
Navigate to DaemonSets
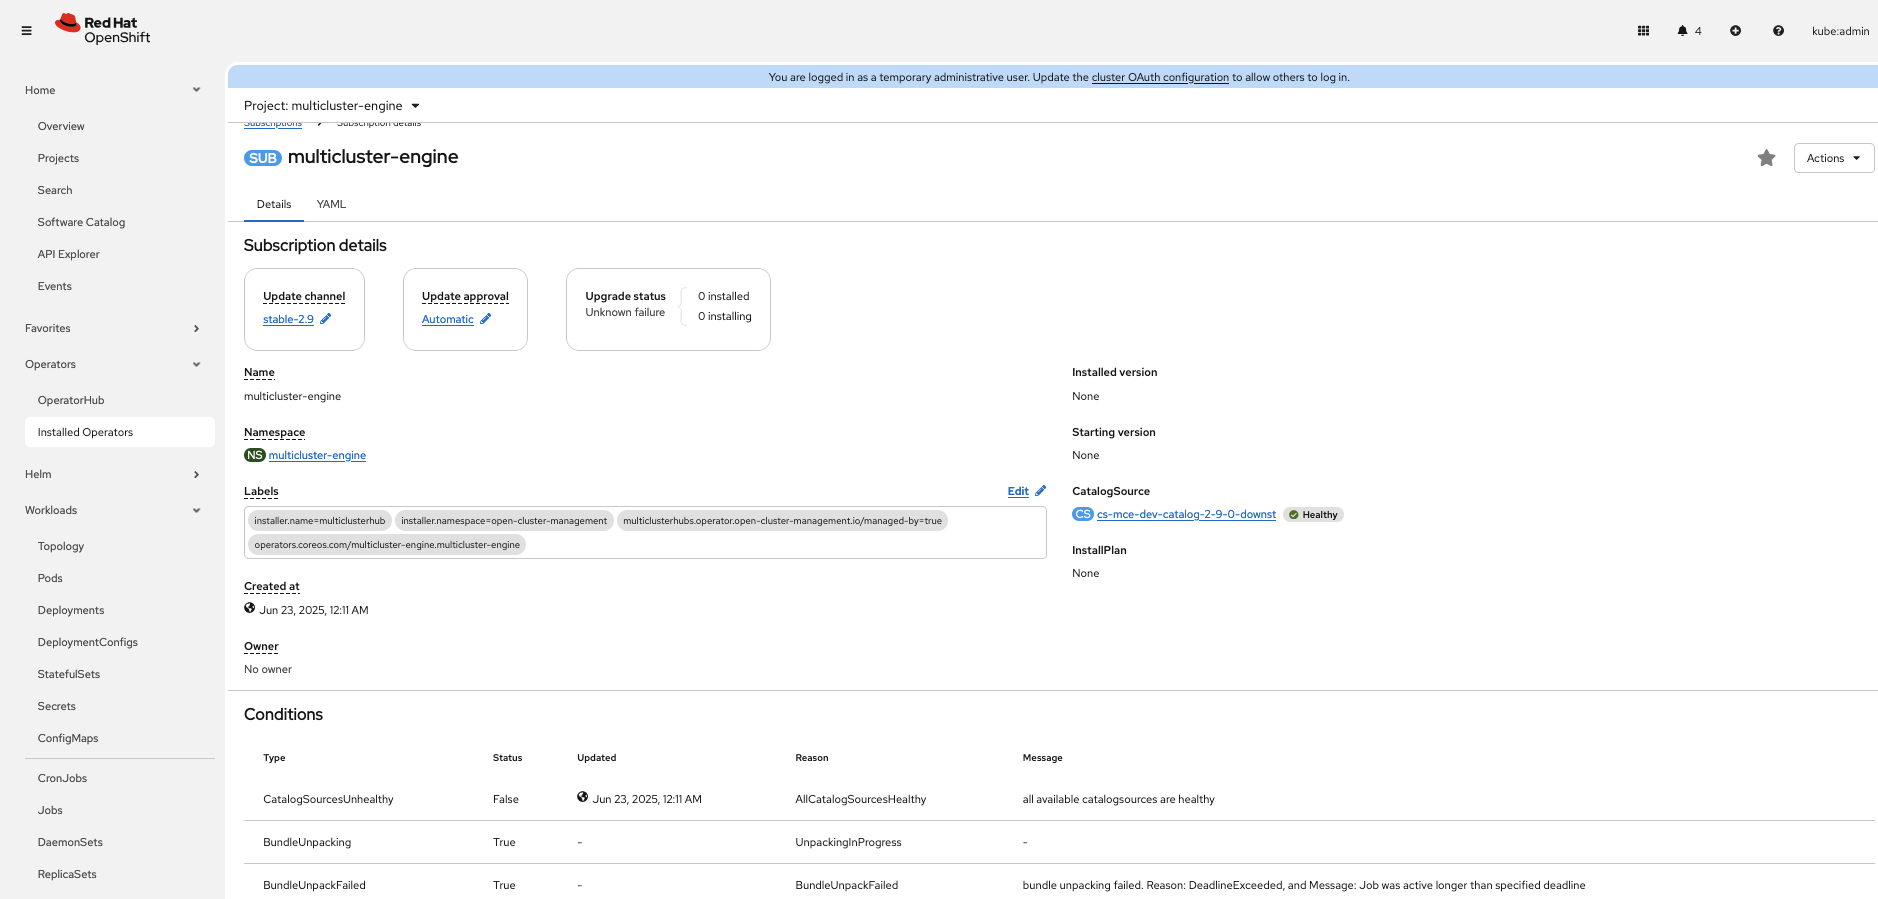click(x=70, y=842)
